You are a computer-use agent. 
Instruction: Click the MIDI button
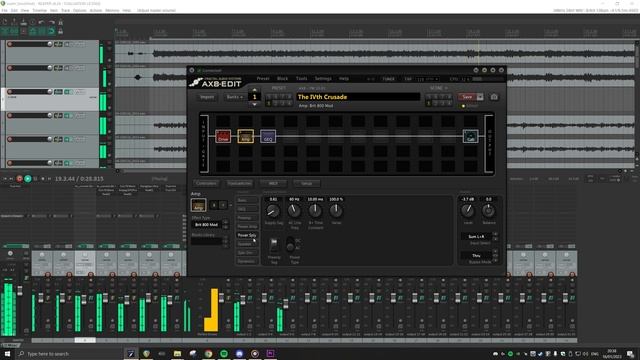[x=273, y=183]
